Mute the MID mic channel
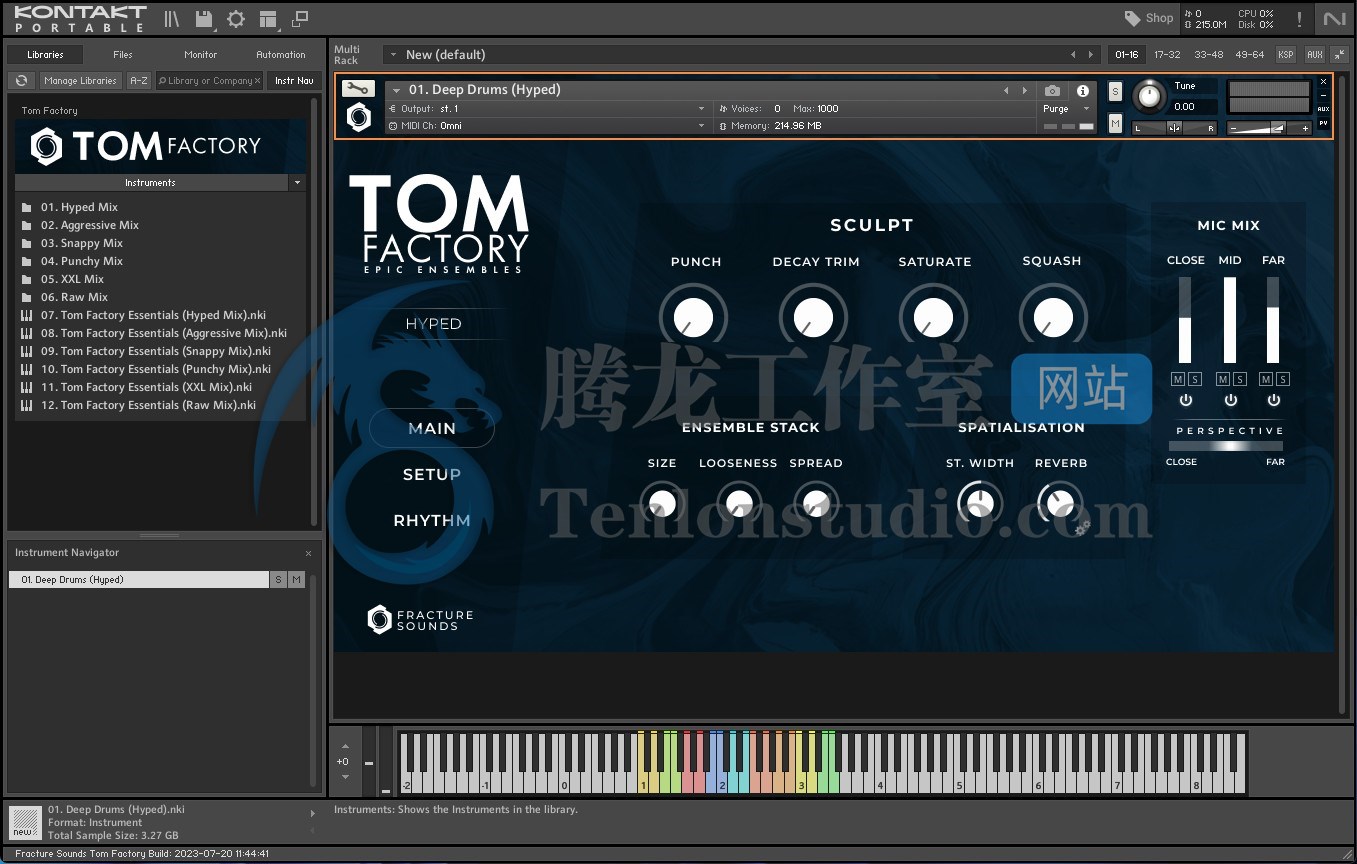 1222,379
